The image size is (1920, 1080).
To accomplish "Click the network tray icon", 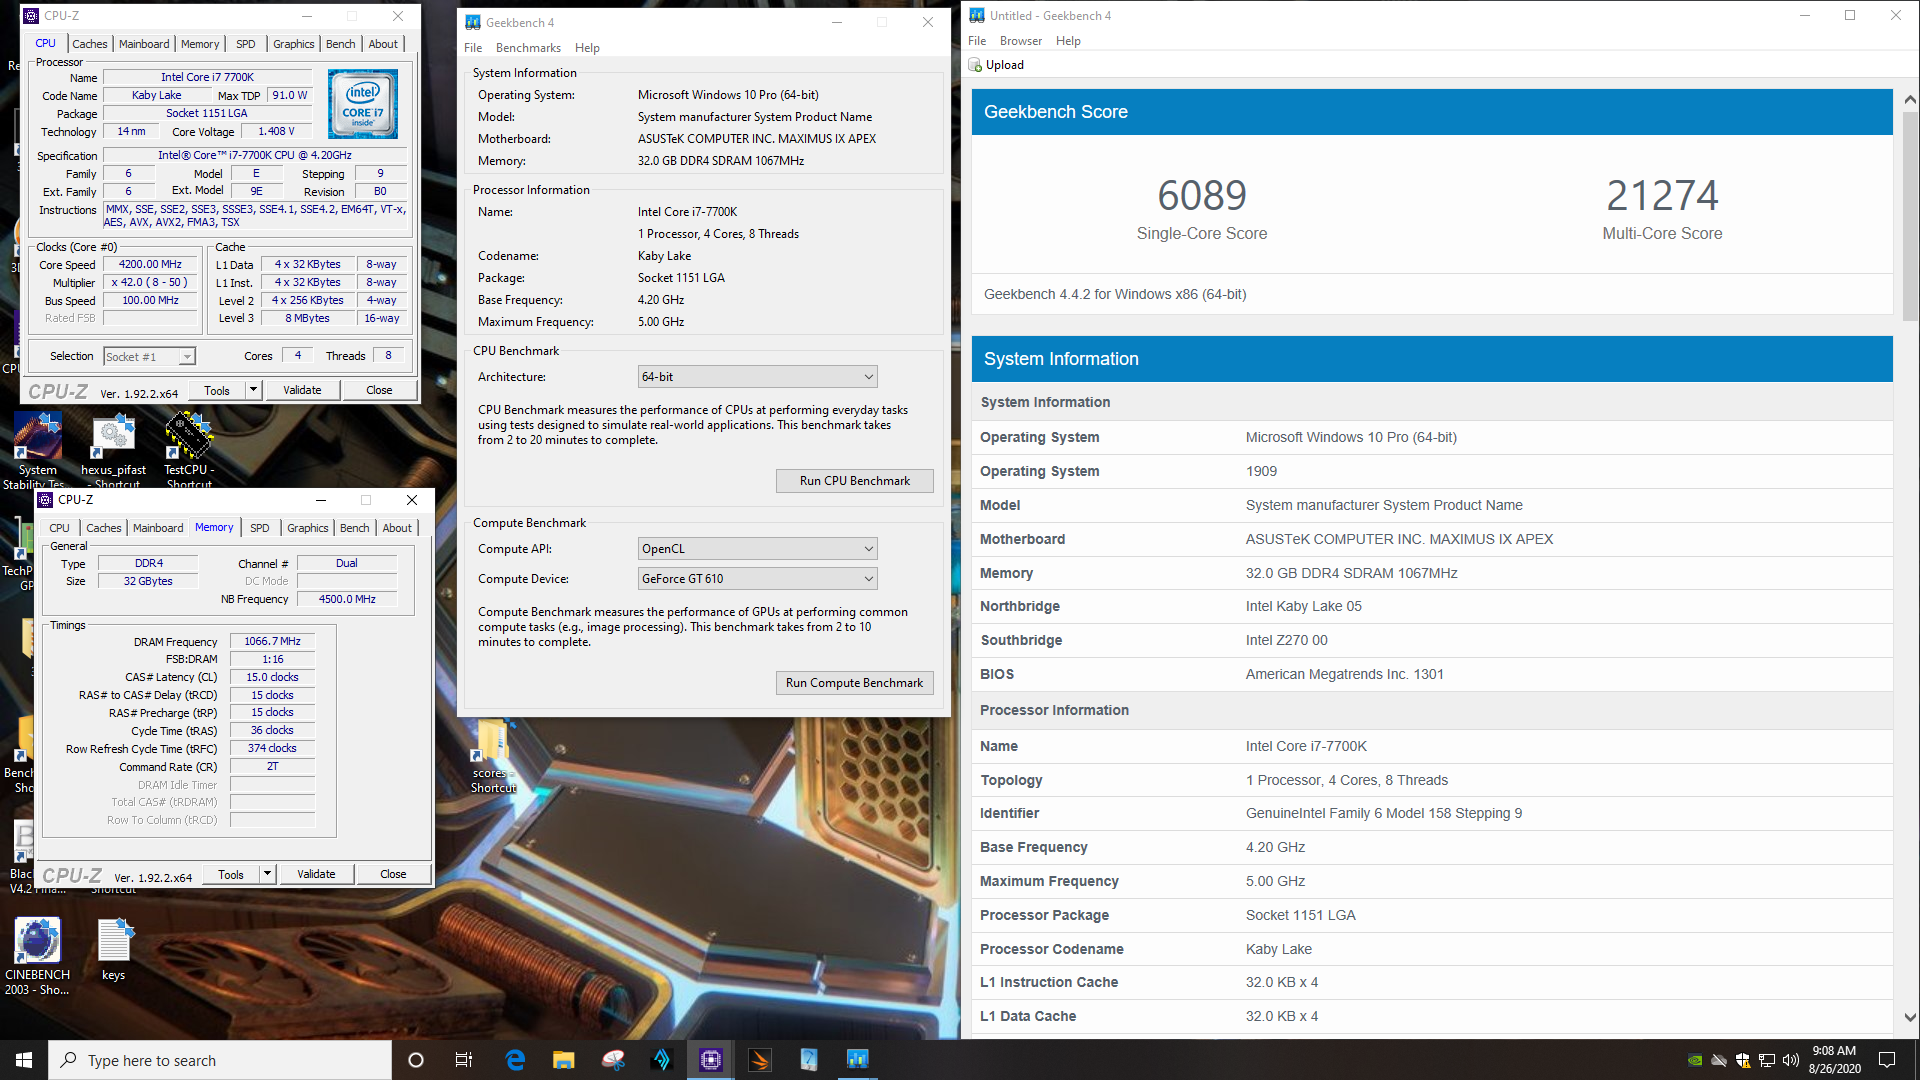I will pos(1767,1060).
